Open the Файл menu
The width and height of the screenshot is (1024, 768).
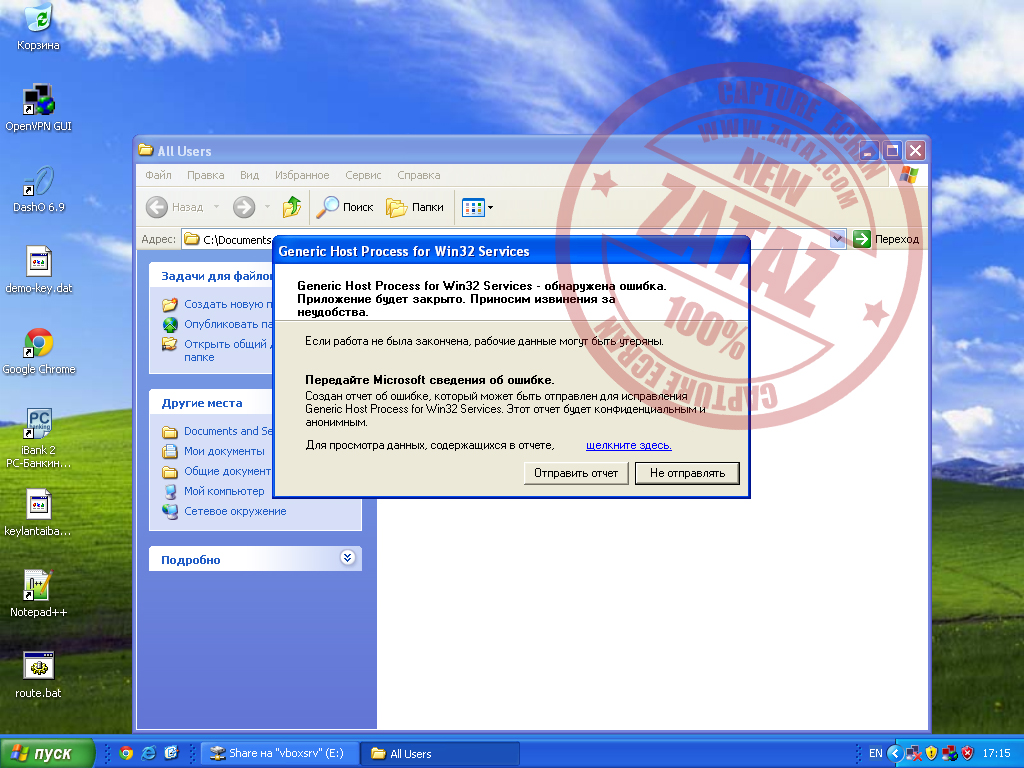click(158, 175)
